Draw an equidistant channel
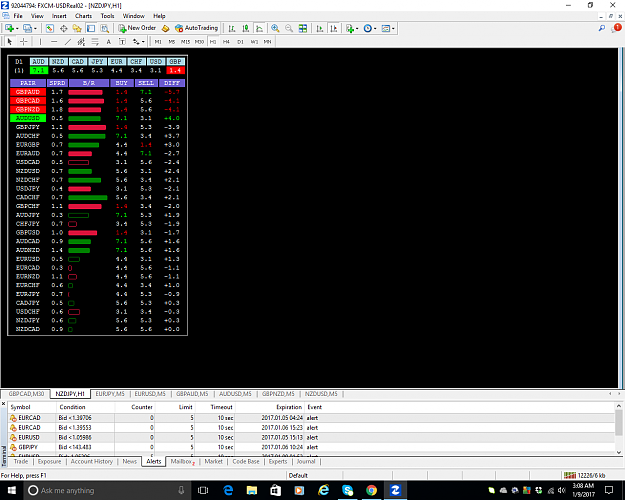 click(x=81, y=41)
